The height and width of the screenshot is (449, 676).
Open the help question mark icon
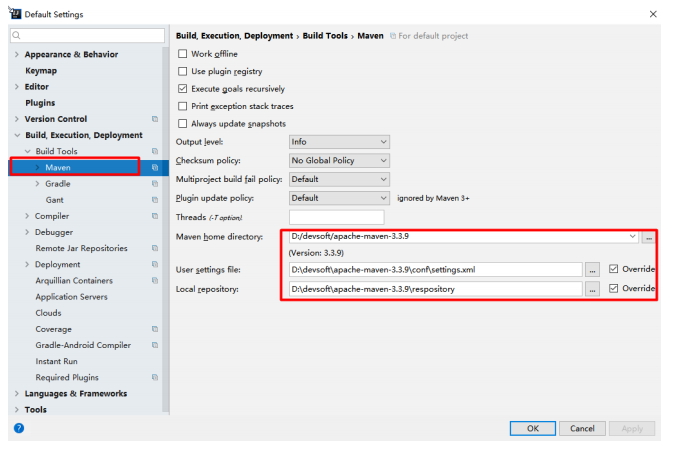click(19, 428)
